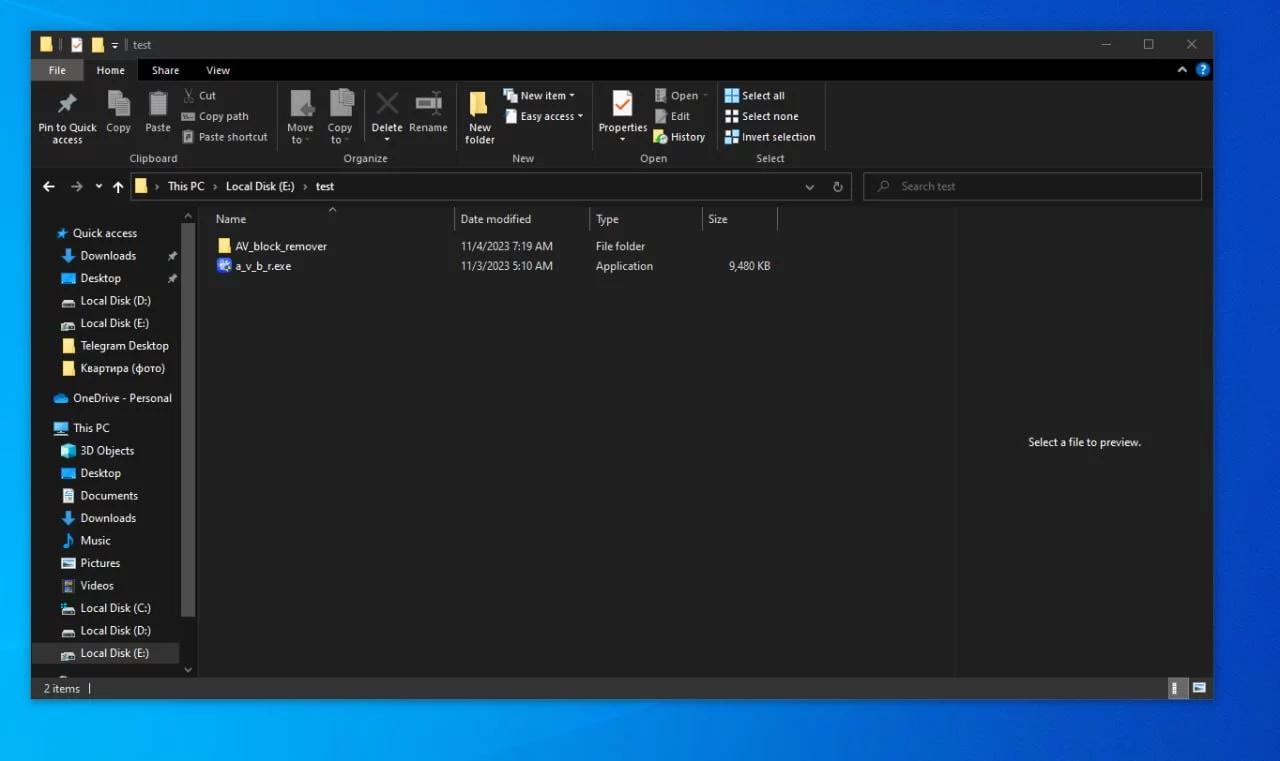Open Music in navigation pane
The height and width of the screenshot is (761, 1280).
[x=95, y=541]
